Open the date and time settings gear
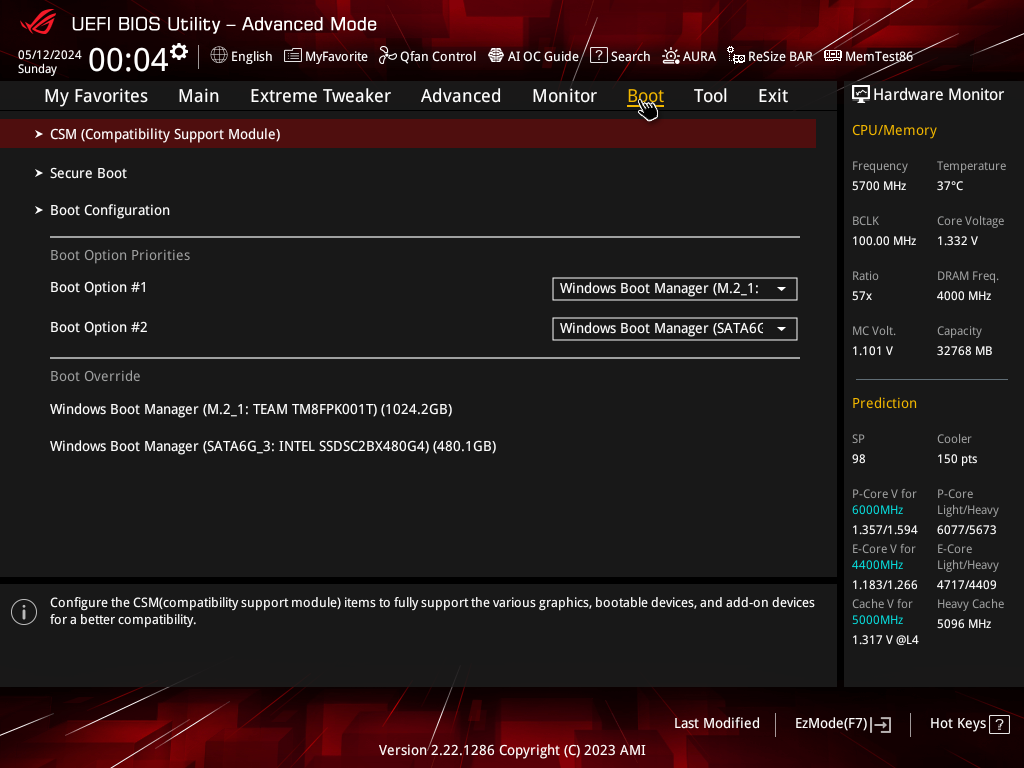This screenshot has height=768, width=1024. click(x=179, y=52)
